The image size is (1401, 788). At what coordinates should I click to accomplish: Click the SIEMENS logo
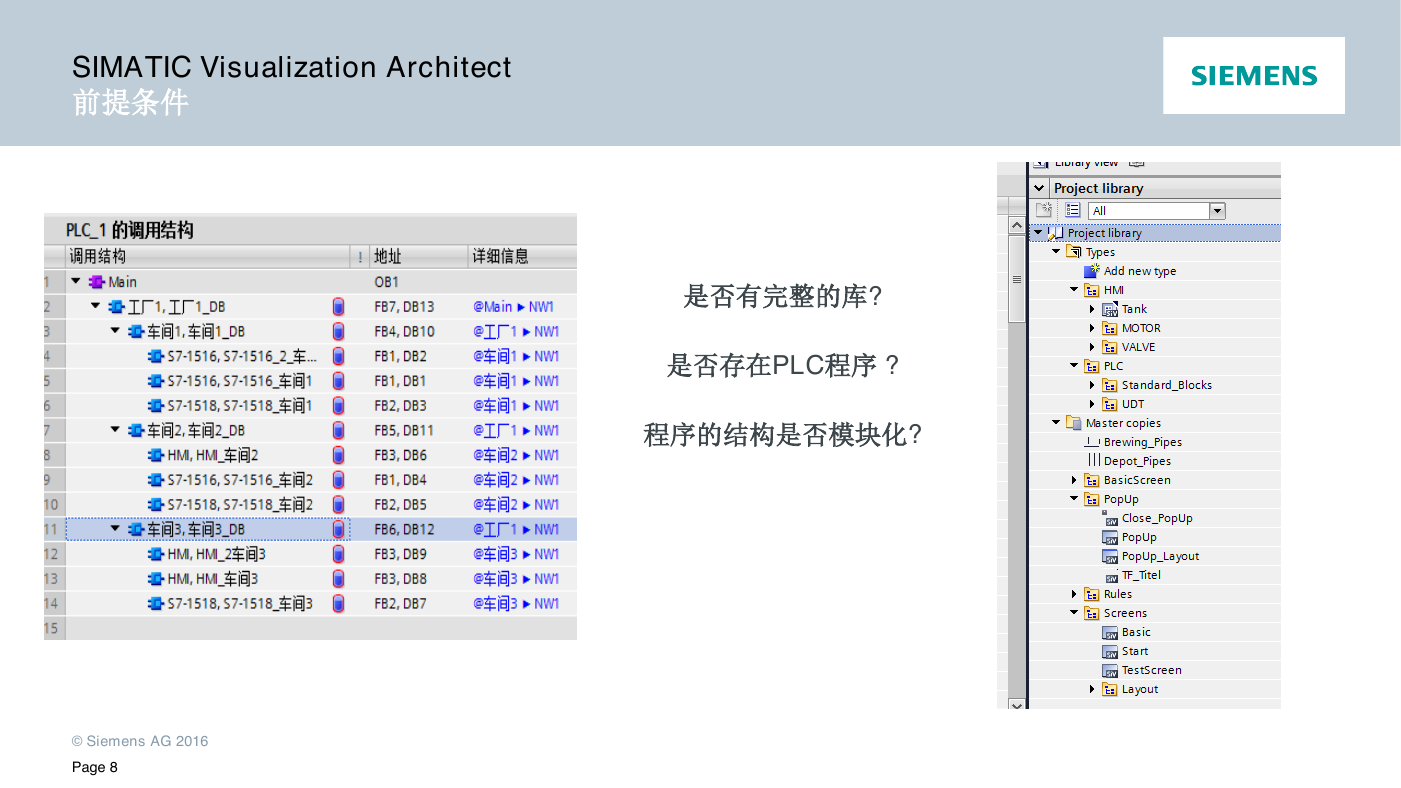pyautogui.click(x=1254, y=76)
